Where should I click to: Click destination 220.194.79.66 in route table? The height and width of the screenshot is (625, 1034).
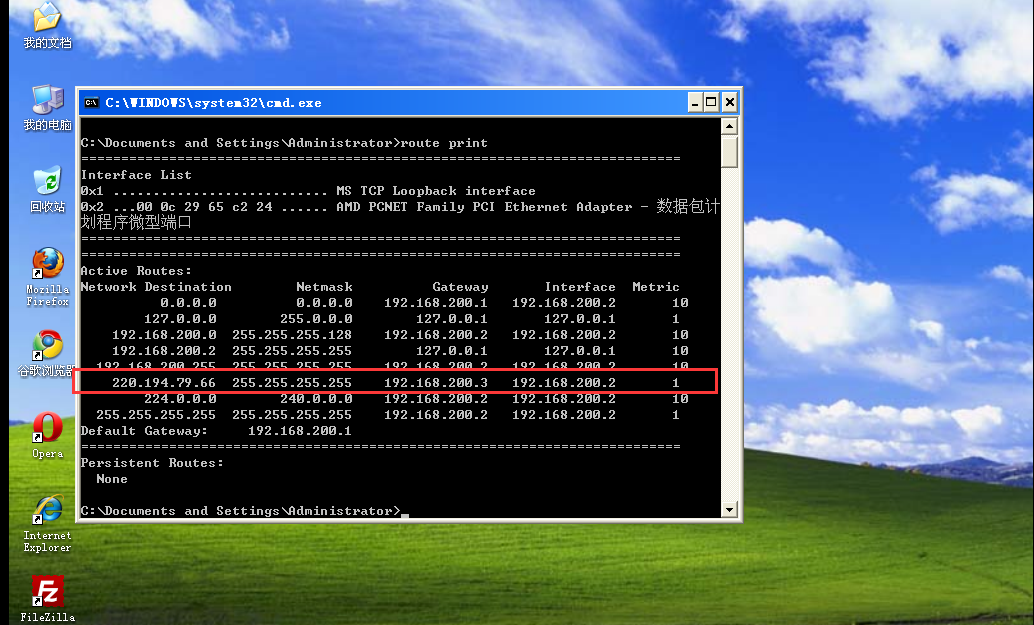pos(164,382)
